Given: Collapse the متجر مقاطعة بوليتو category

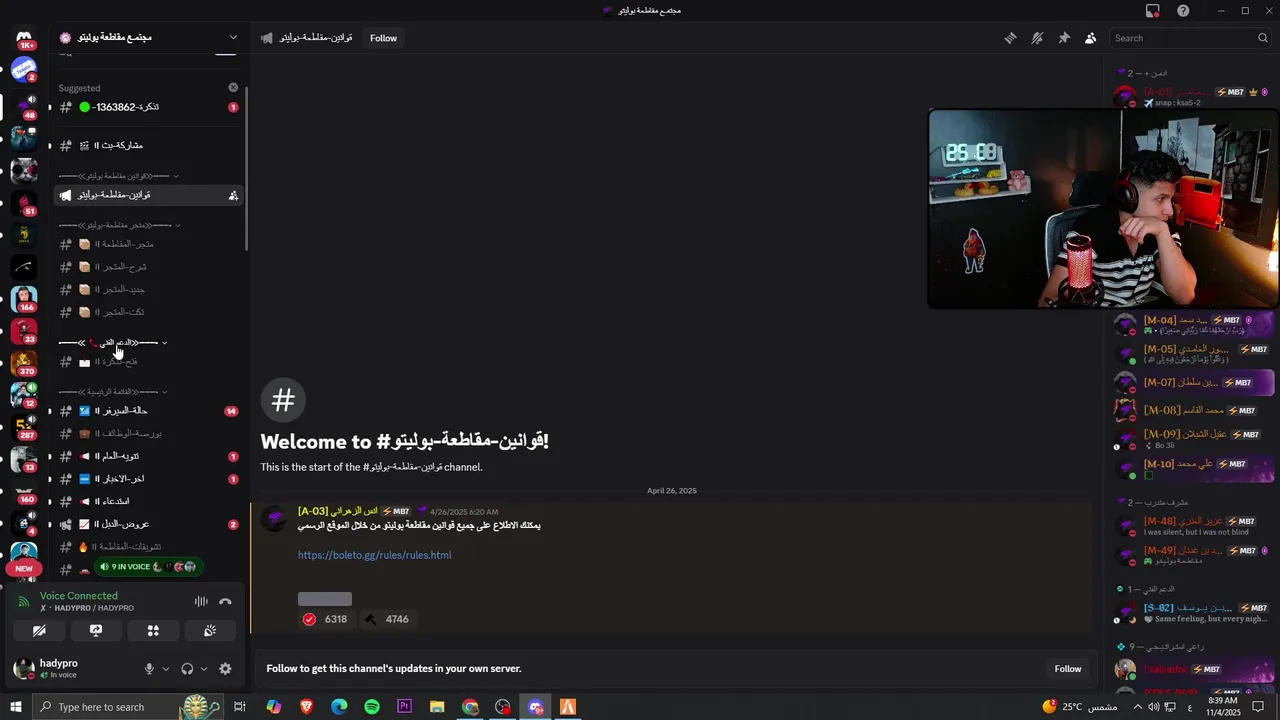Looking at the screenshot, I should pyautogui.click(x=119, y=225).
